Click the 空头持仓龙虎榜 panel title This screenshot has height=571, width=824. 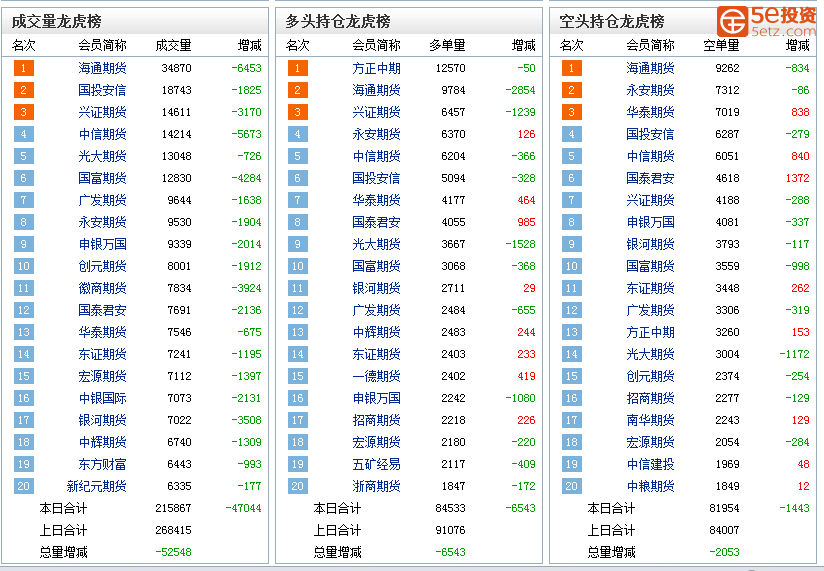click(612, 22)
